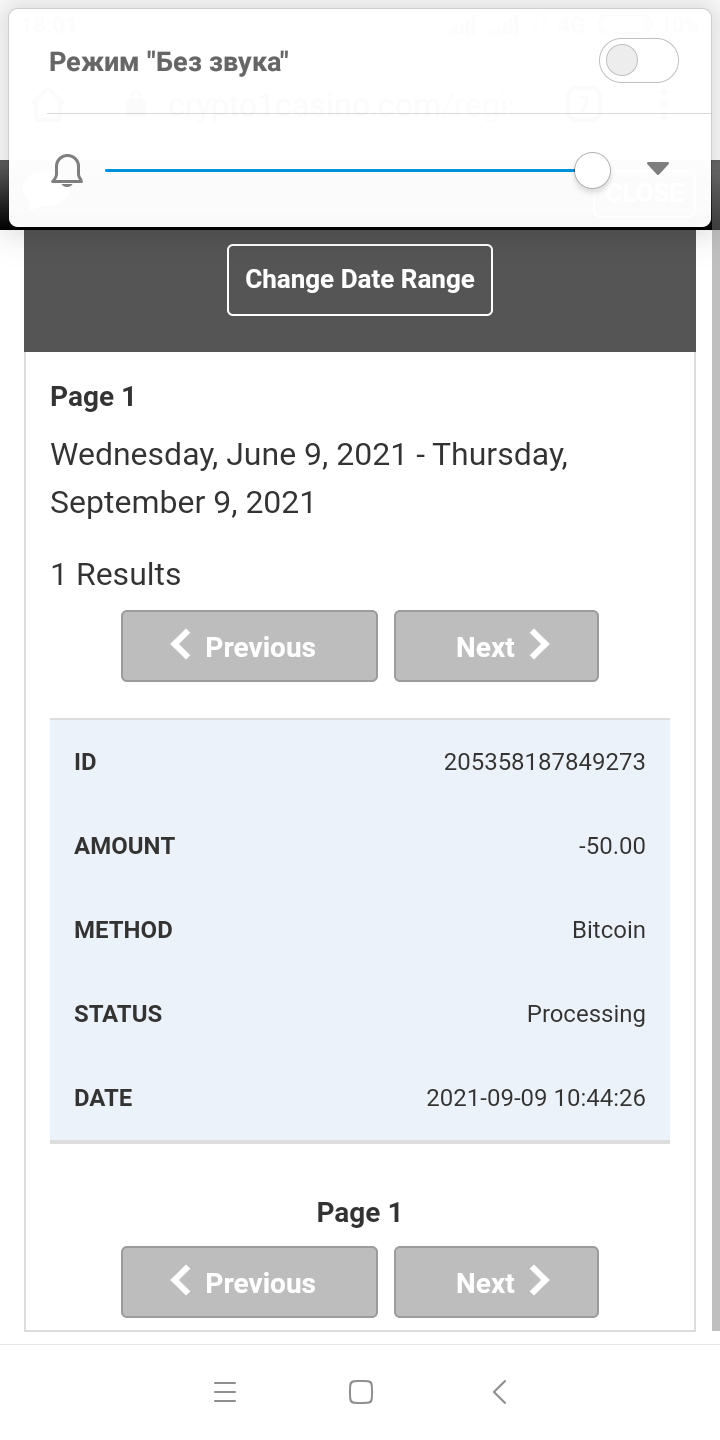
Task: Tap the bell ringtone volume icon
Action: 67,171
